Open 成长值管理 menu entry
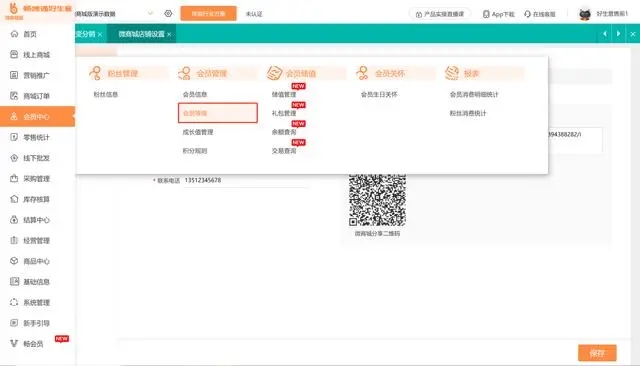Screen dimensions: 640x366 (x=198, y=132)
